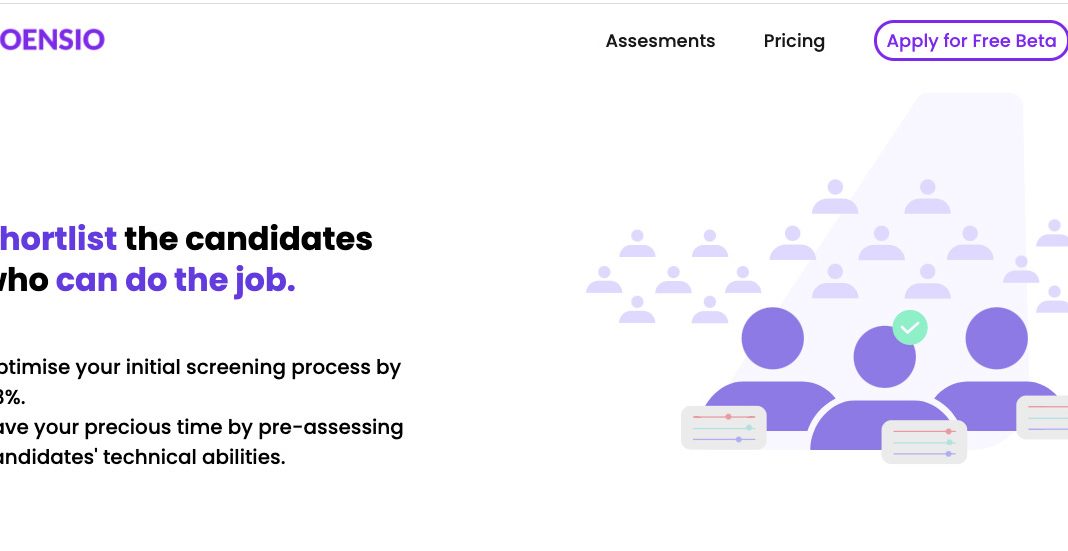This screenshot has height=551, width=1068.
Task: Click the green slider in the center card
Action: coord(924,443)
